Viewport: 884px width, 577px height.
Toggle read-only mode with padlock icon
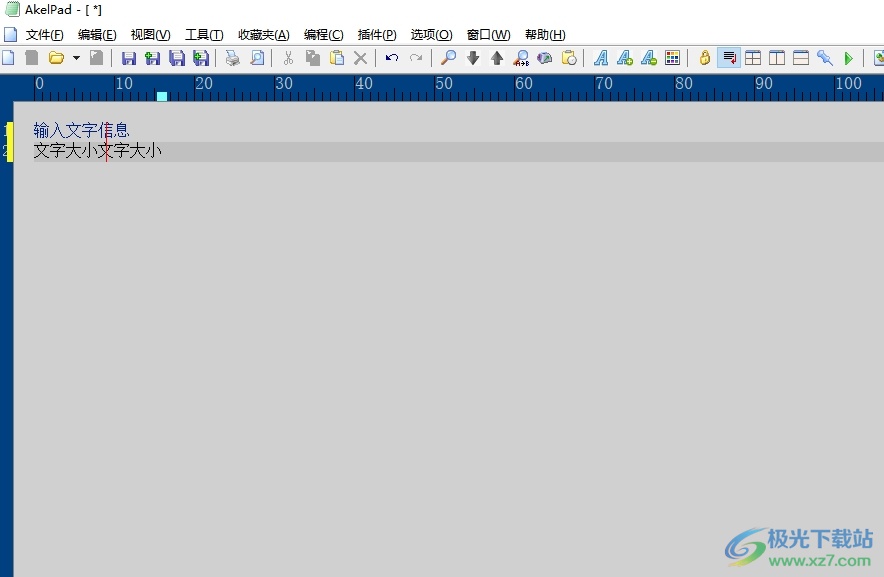point(705,58)
